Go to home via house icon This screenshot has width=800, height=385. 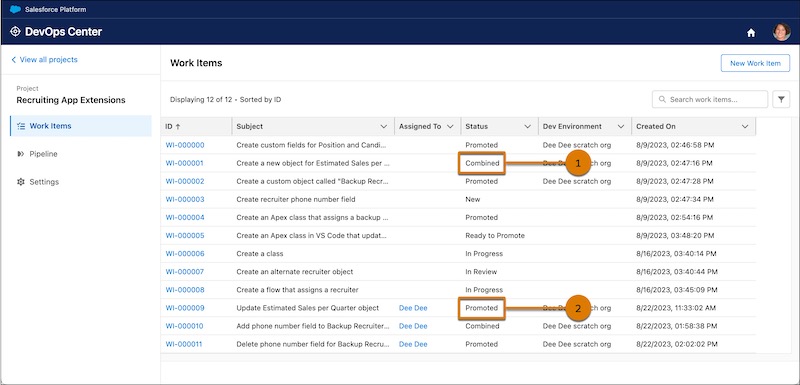[x=751, y=33]
